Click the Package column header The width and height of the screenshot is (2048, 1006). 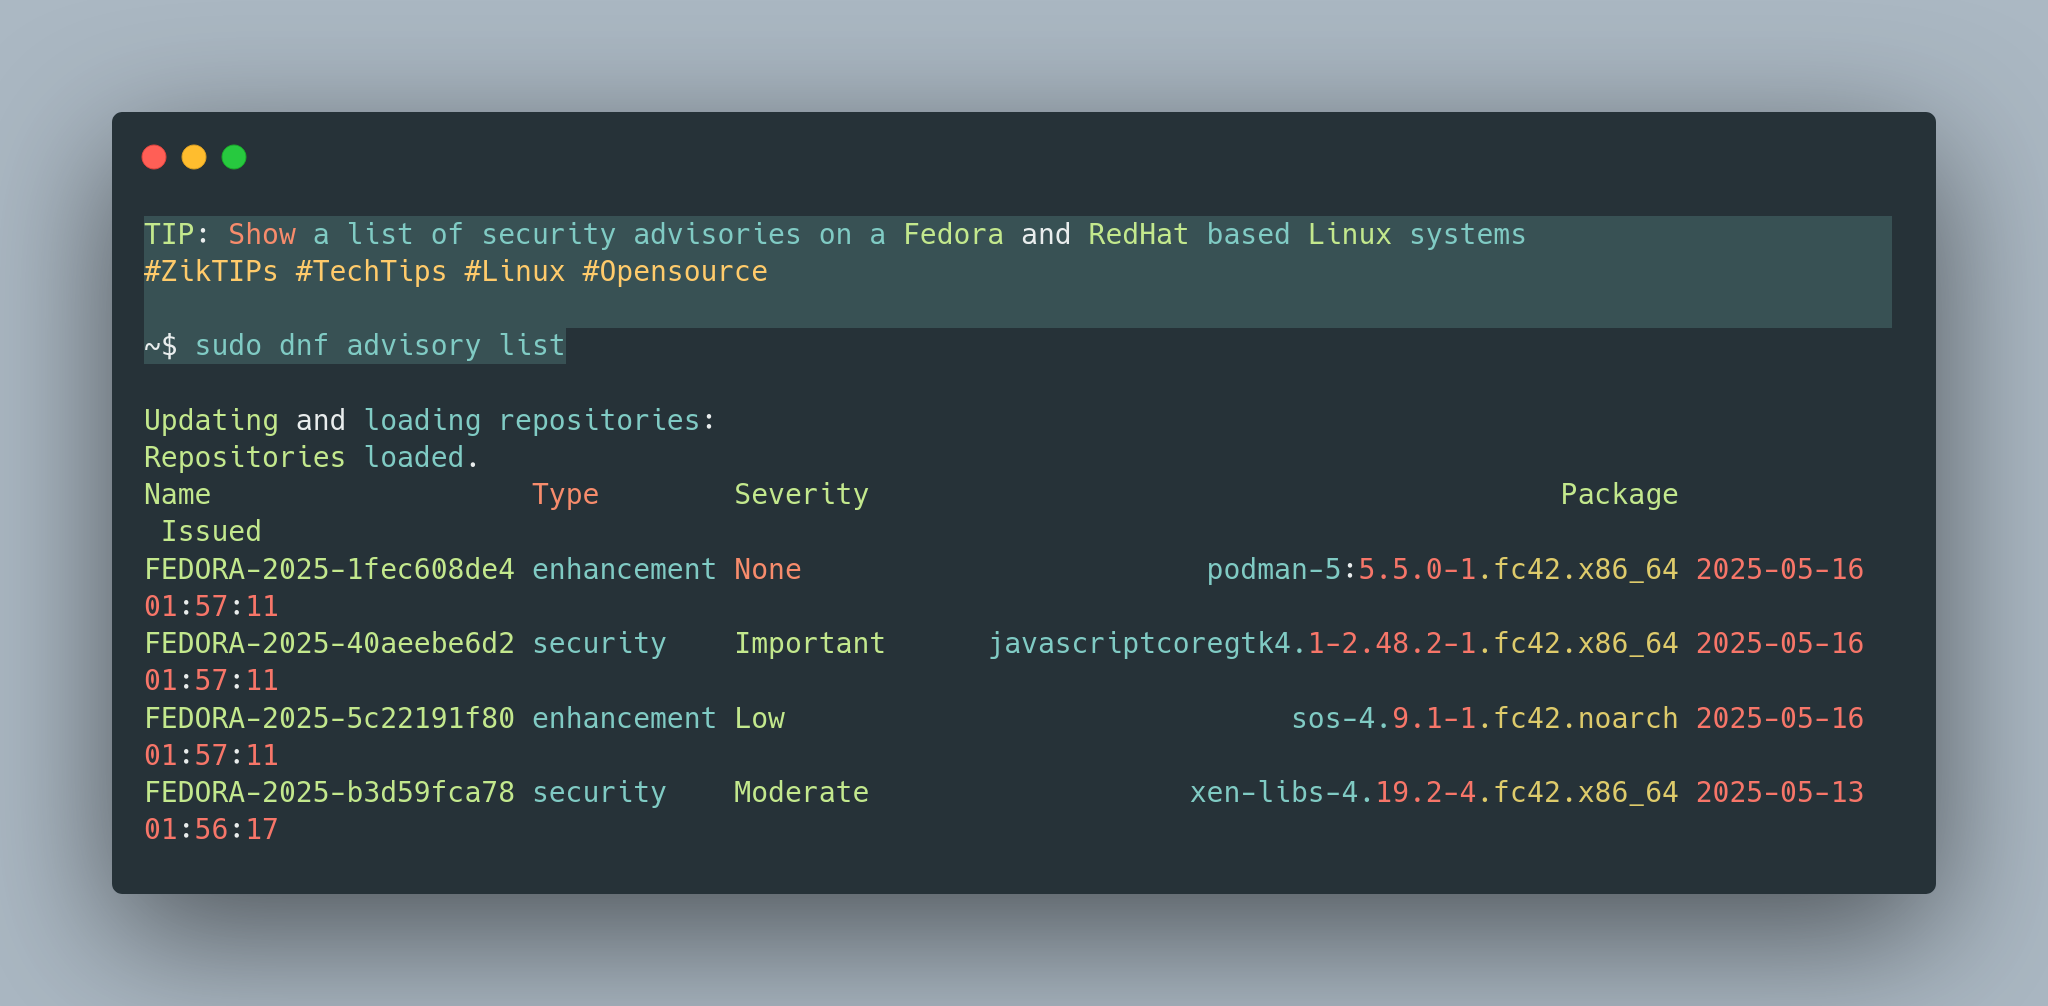tap(1619, 495)
